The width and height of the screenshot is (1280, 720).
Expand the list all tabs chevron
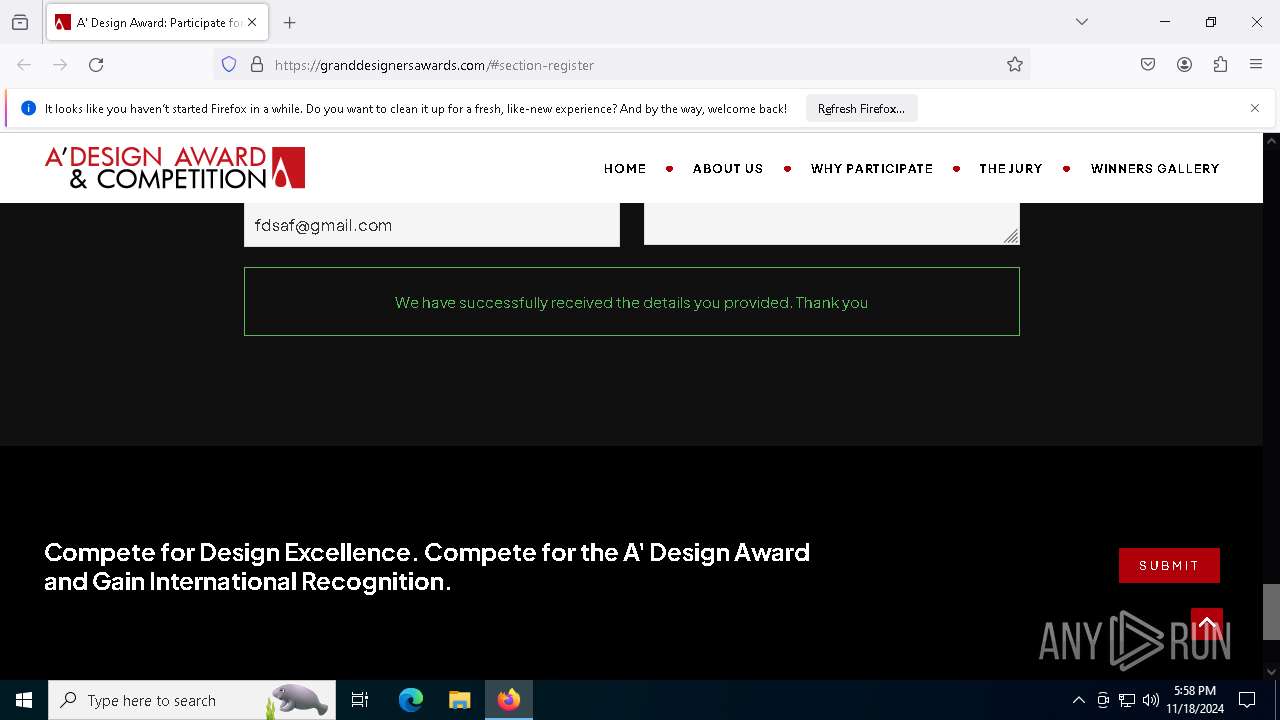tap(1082, 22)
